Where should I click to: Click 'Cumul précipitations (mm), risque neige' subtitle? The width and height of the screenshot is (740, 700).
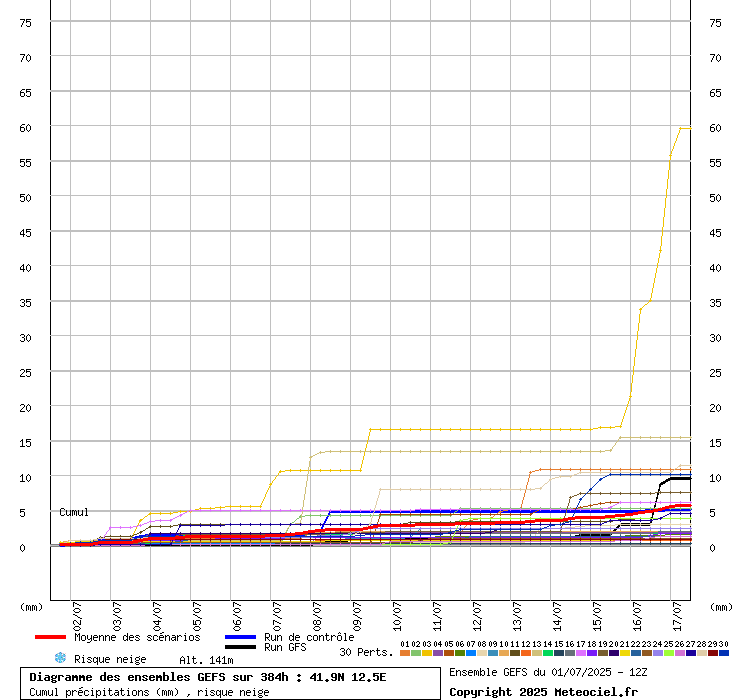click(149, 692)
